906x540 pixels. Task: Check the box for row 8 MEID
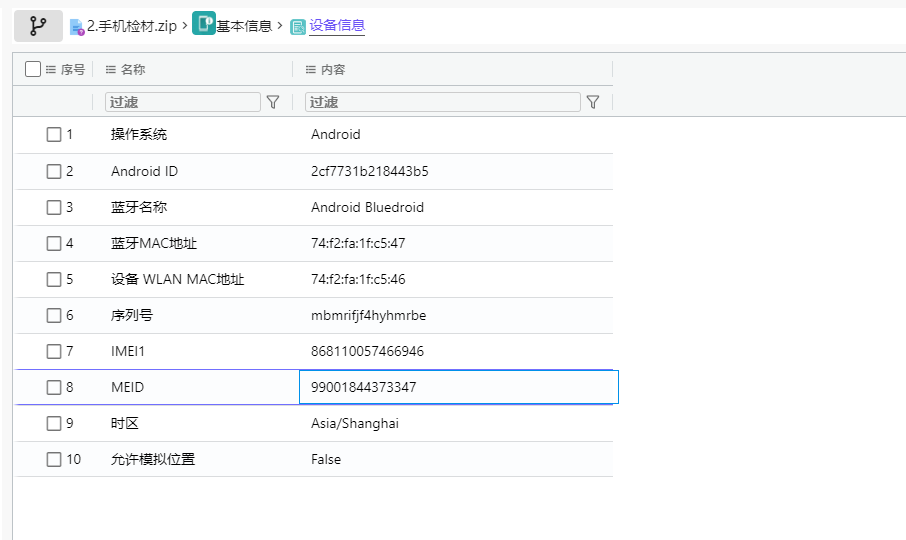[x=54, y=387]
